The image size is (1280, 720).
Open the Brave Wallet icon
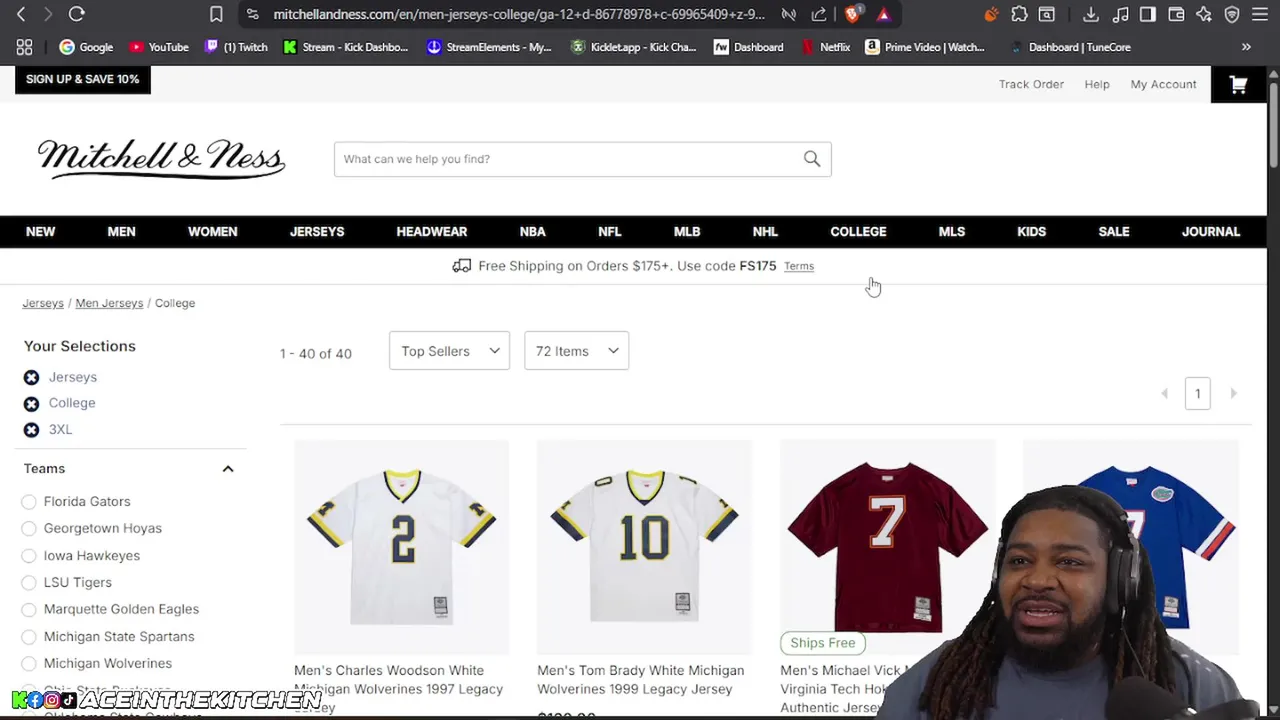tap(1176, 14)
